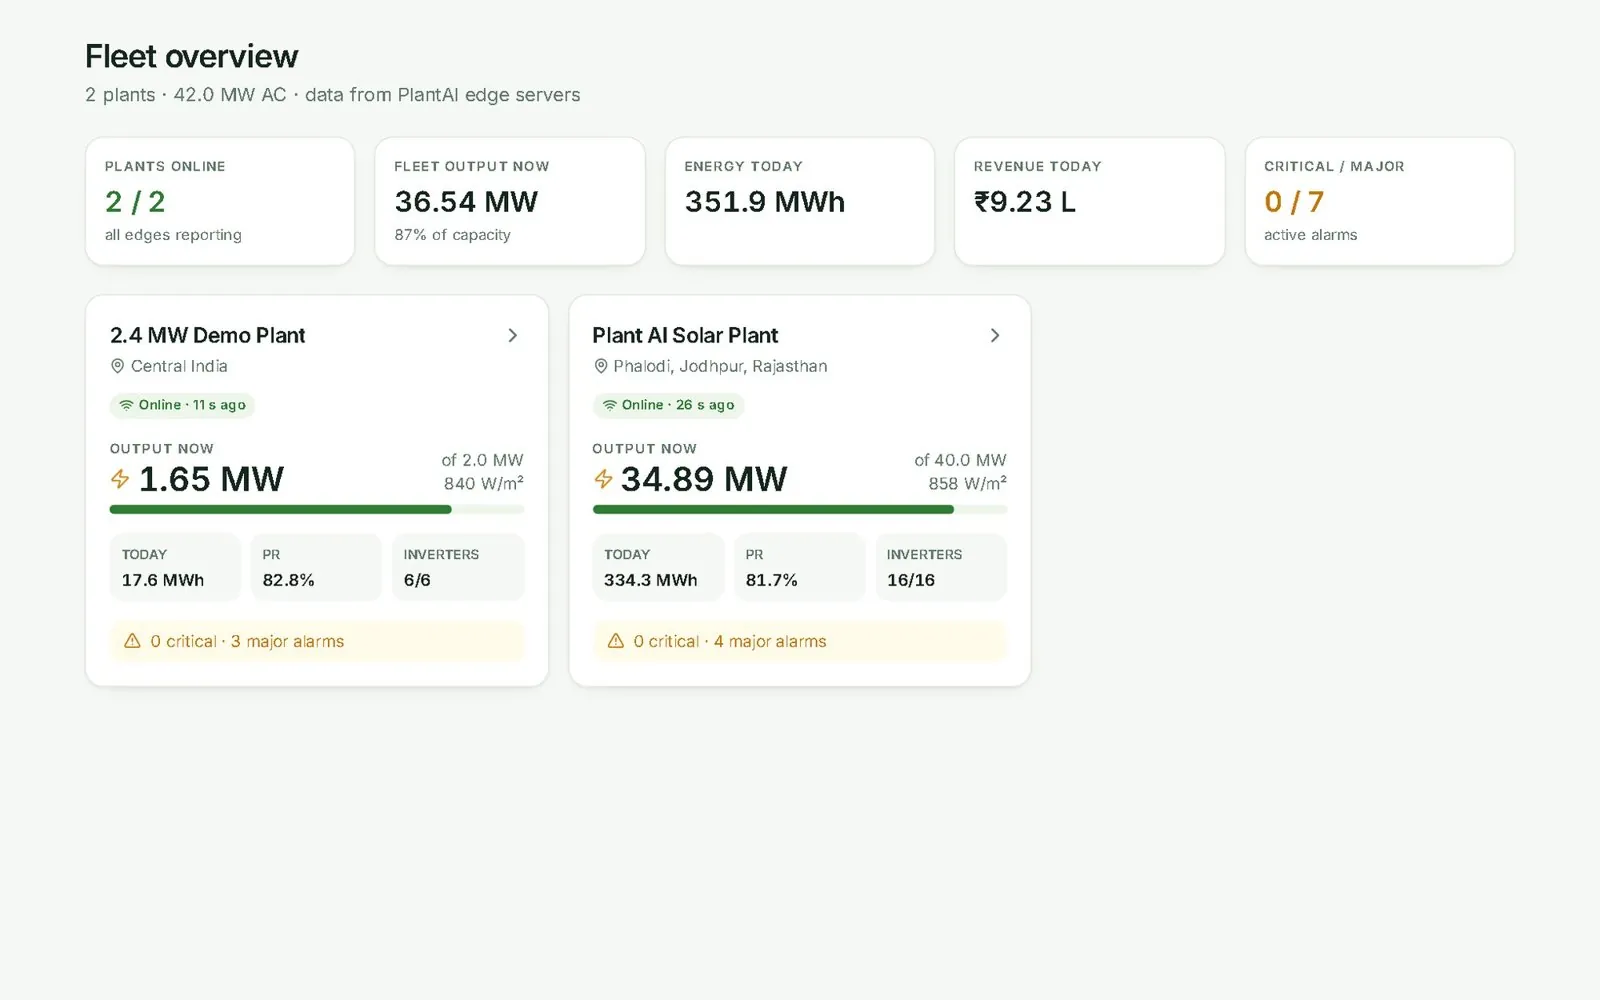Click the Plant AI Solar Plant output progress bar
This screenshot has height=1000, width=1600.
coord(800,509)
